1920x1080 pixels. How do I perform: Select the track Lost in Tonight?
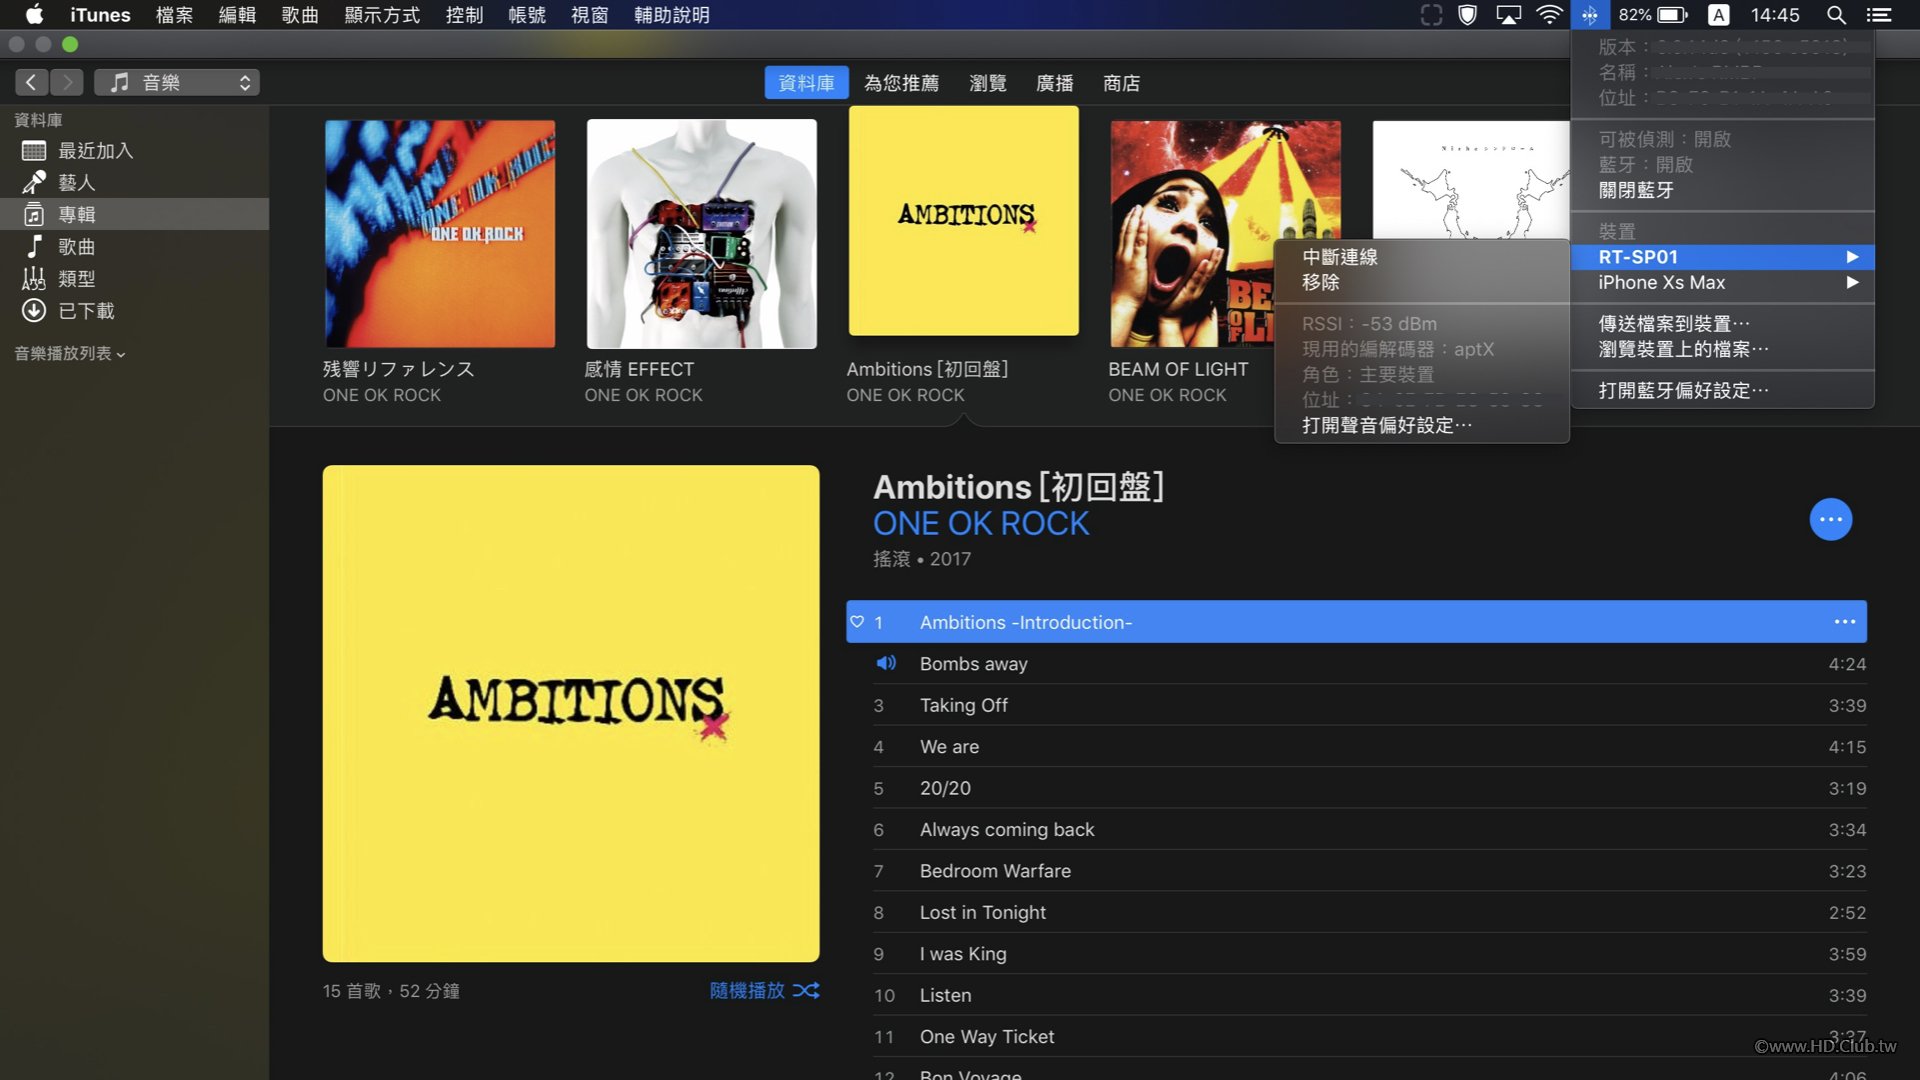(x=1357, y=912)
